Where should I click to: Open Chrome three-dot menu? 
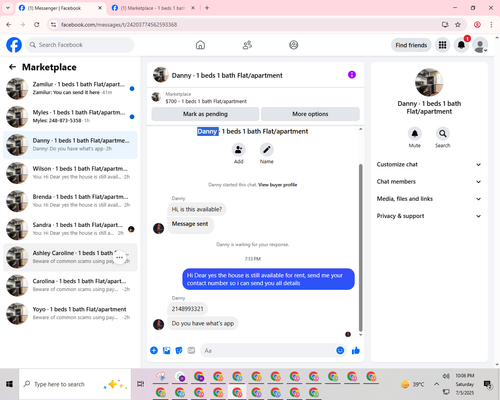coord(491,24)
